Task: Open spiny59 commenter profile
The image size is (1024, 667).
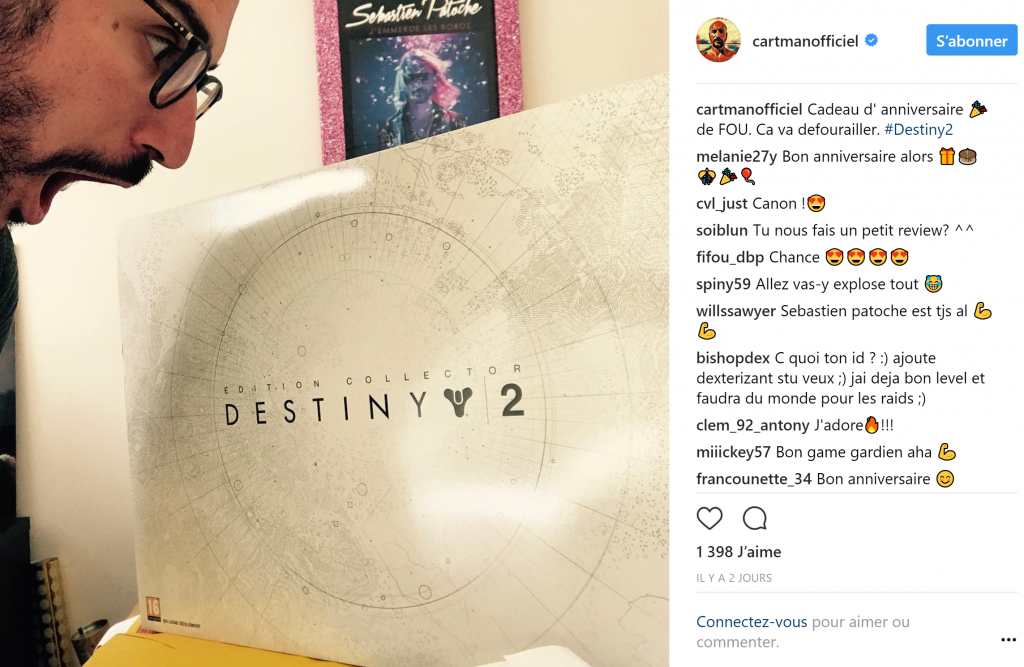Action: pyautogui.click(x=723, y=284)
